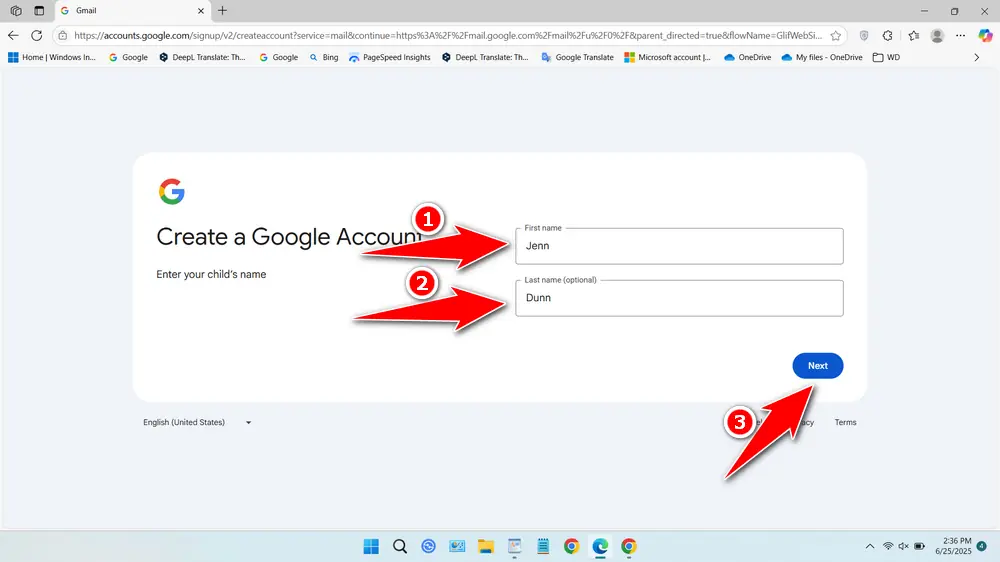
Task: Open Home | Windows In... bookmark
Action: coord(52,57)
